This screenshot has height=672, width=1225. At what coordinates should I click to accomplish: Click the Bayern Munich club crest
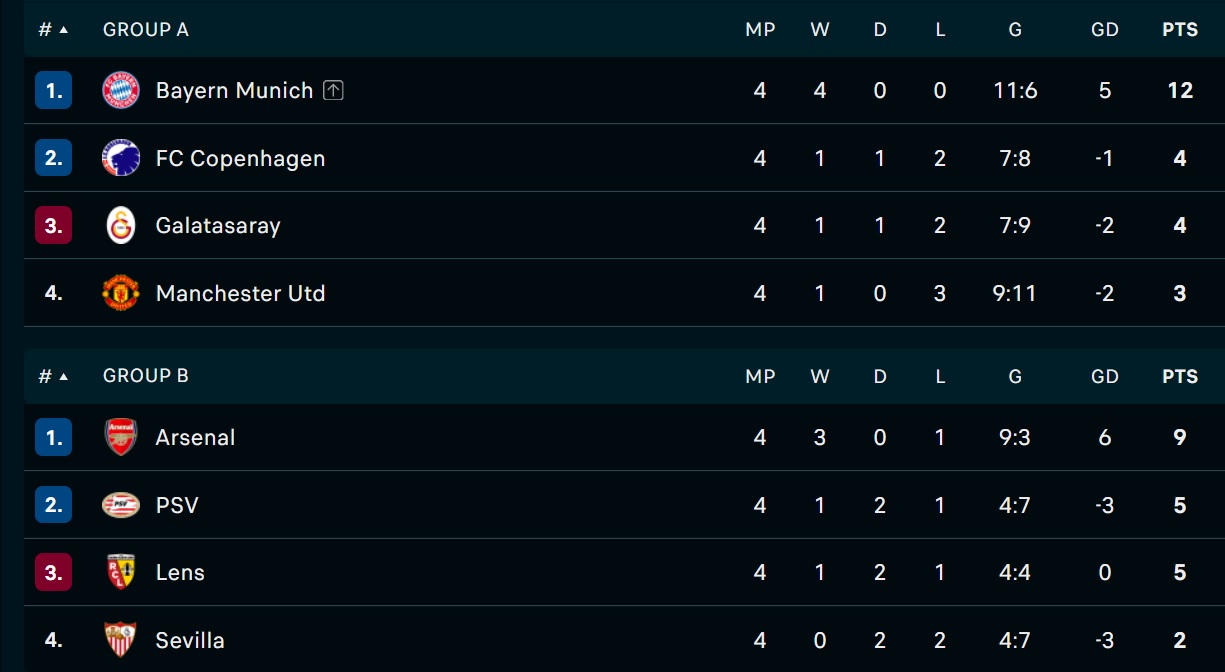[121, 90]
